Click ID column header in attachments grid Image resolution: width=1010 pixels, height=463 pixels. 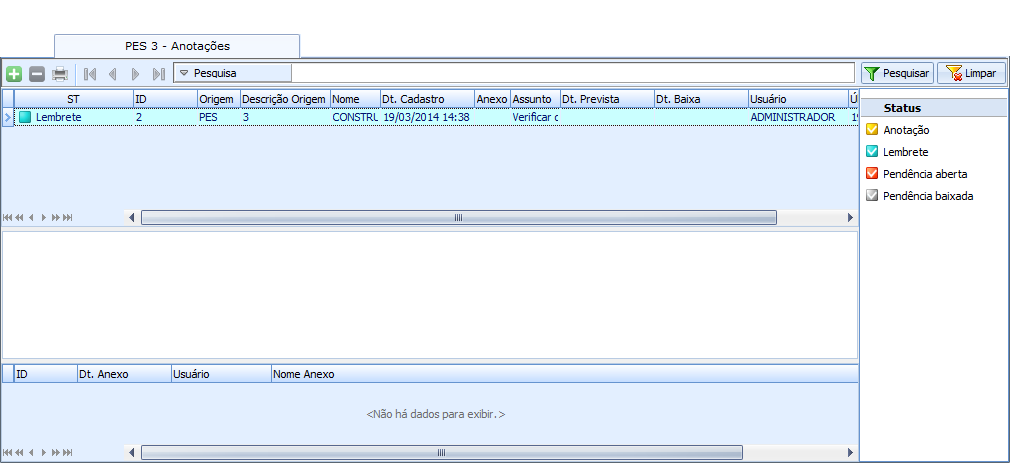pos(46,374)
